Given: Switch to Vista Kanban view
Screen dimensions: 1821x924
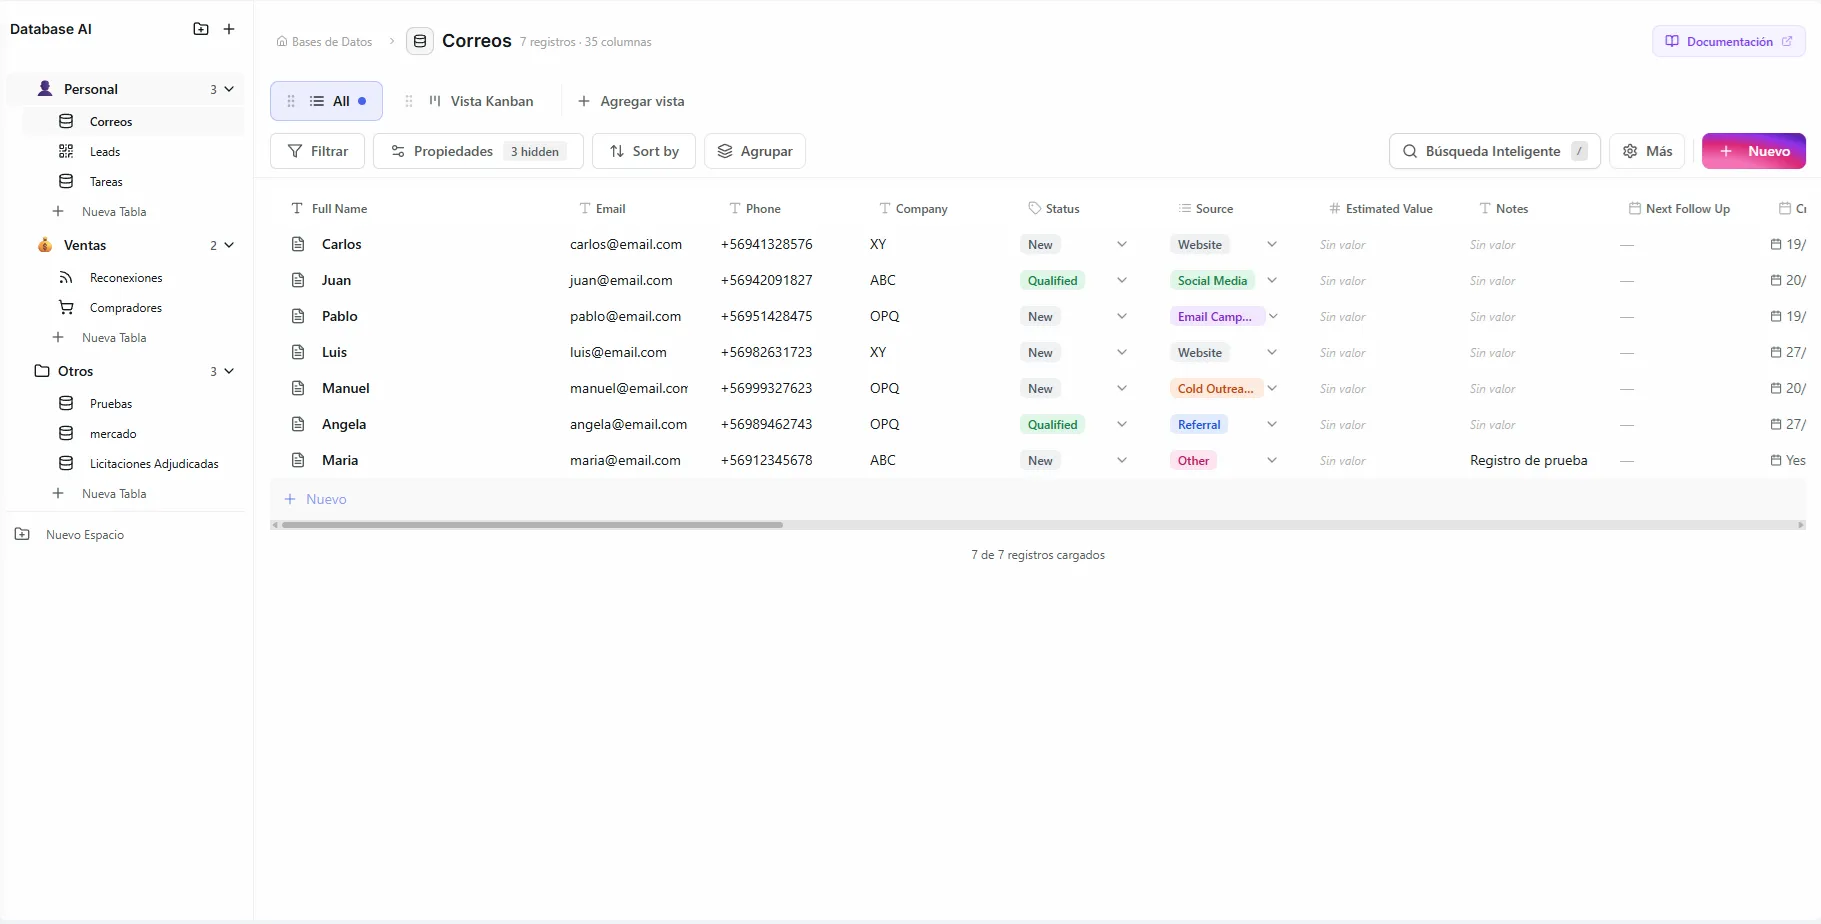Looking at the screenshot, I should click(481, 101).
